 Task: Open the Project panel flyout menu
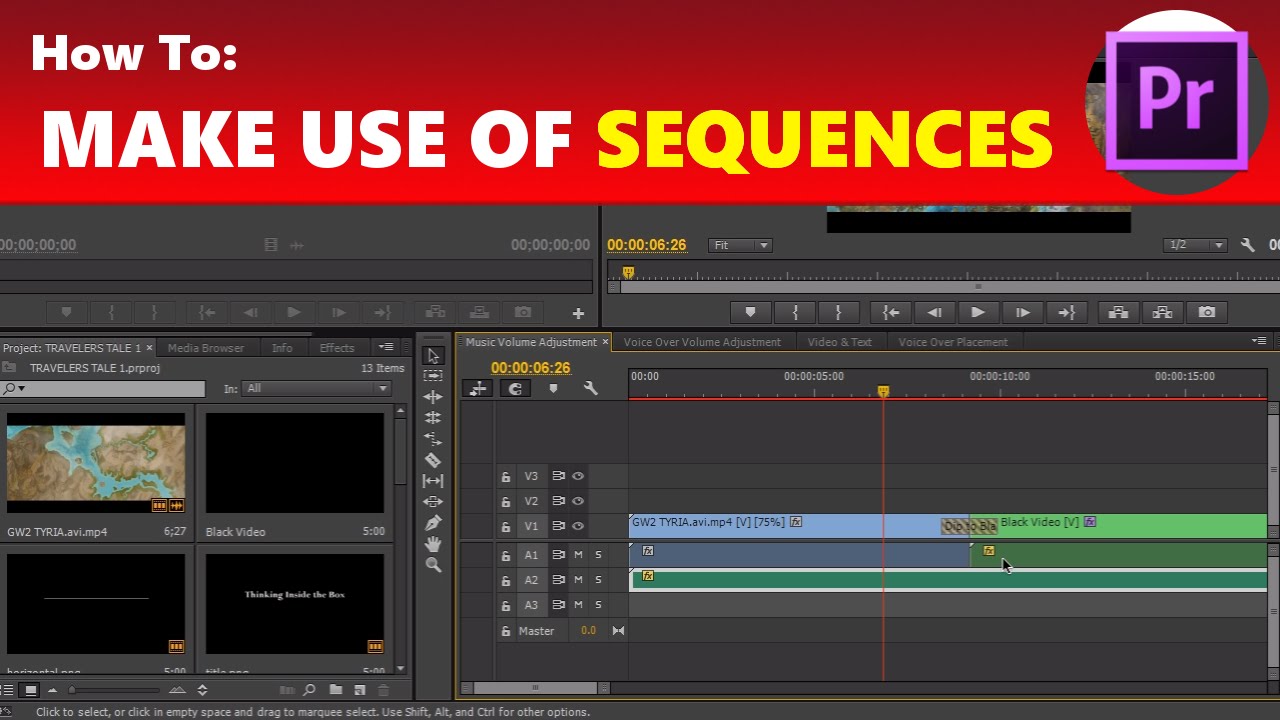(386, 347)
